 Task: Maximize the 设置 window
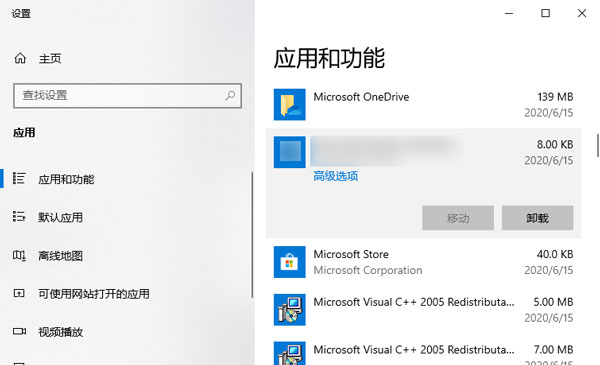tap(545, 13)
